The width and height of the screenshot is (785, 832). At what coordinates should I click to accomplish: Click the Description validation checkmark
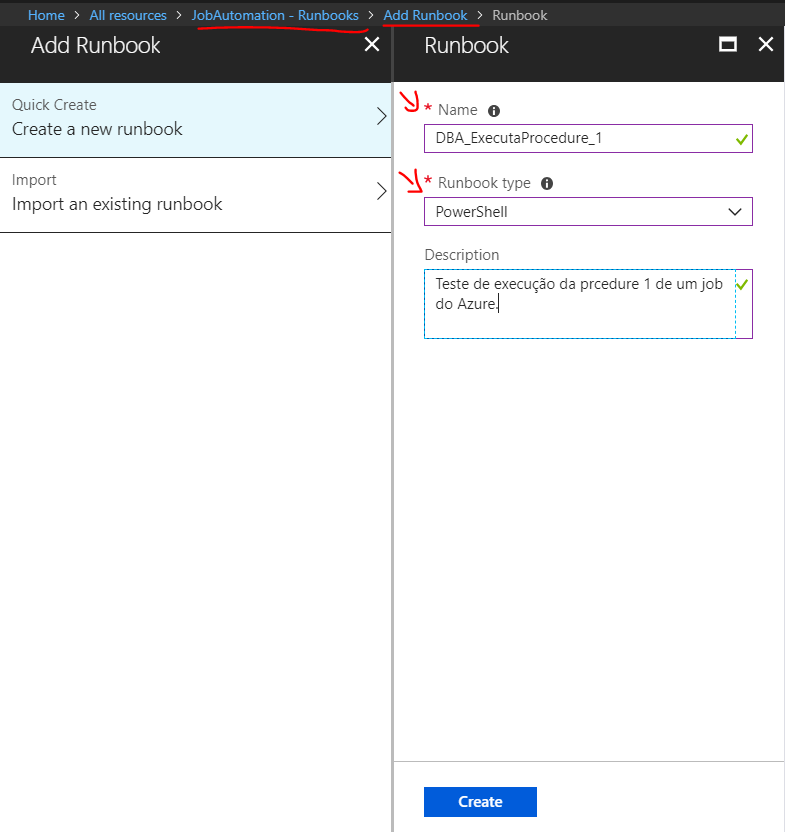pyautogui.click(x=741, y=285)
